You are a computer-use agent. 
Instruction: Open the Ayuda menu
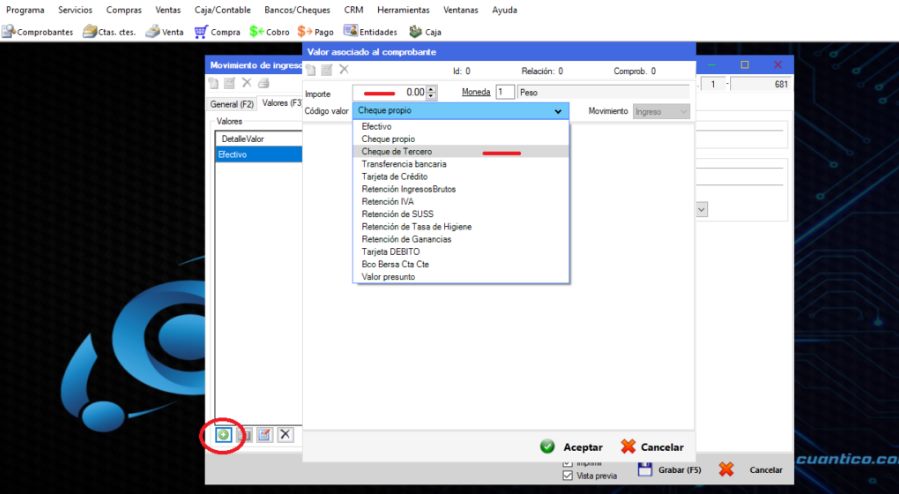505,10
